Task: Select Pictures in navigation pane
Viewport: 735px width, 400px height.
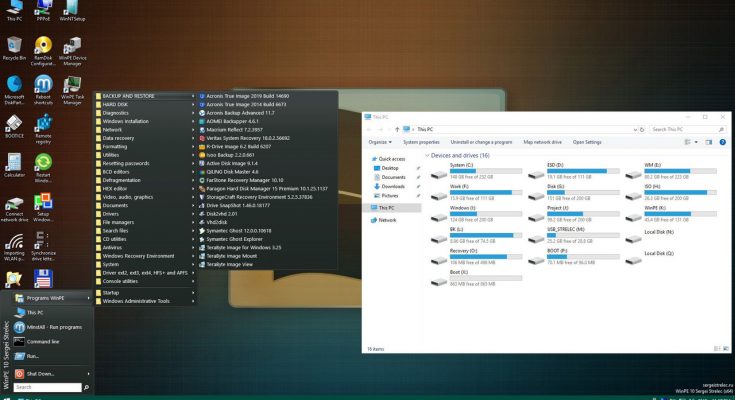Action: tap(386, 196)
